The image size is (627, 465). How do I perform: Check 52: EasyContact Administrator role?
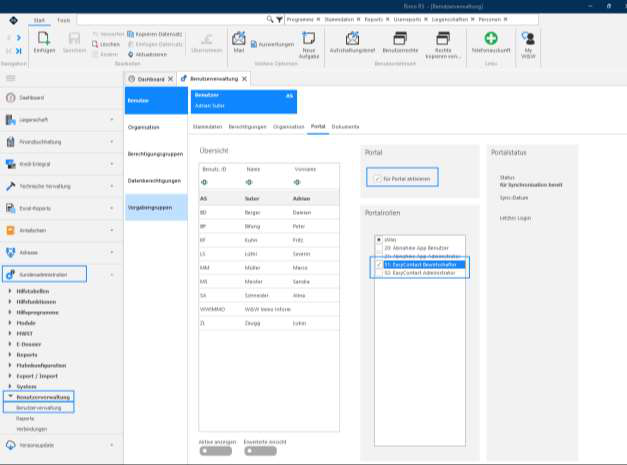click(379, 273)
